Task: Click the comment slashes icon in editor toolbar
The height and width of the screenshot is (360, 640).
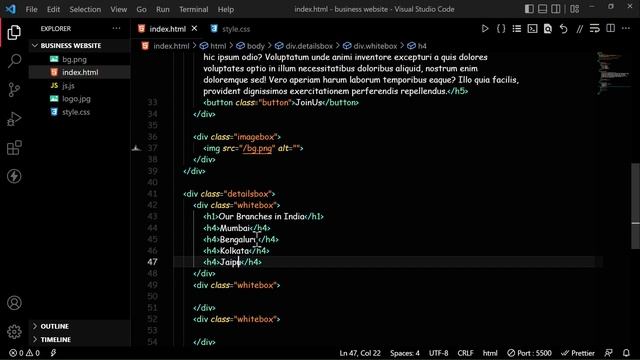Action: click(579, 29)
